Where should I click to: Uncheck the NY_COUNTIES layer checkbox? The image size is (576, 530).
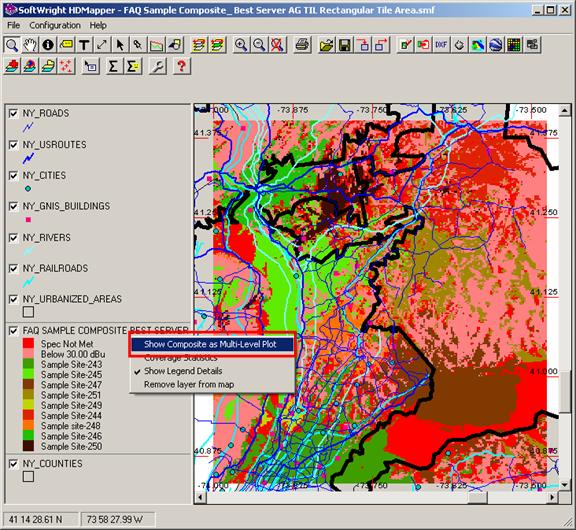14,464
